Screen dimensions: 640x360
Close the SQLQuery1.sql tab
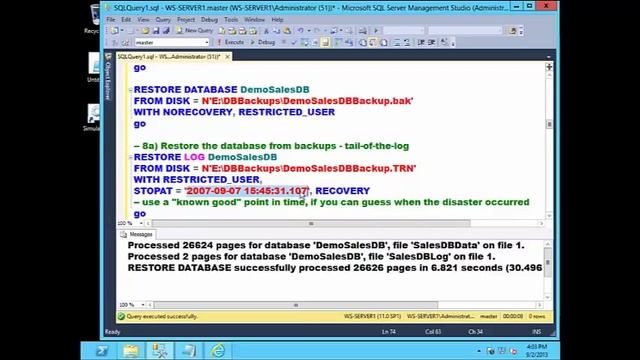228,56
